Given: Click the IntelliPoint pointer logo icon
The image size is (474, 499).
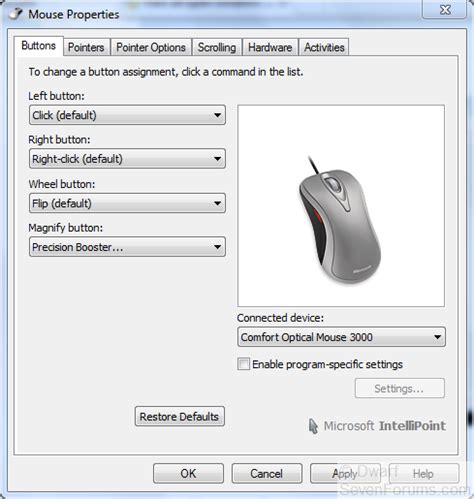Looking at the screenshot, I should point(313,426).
